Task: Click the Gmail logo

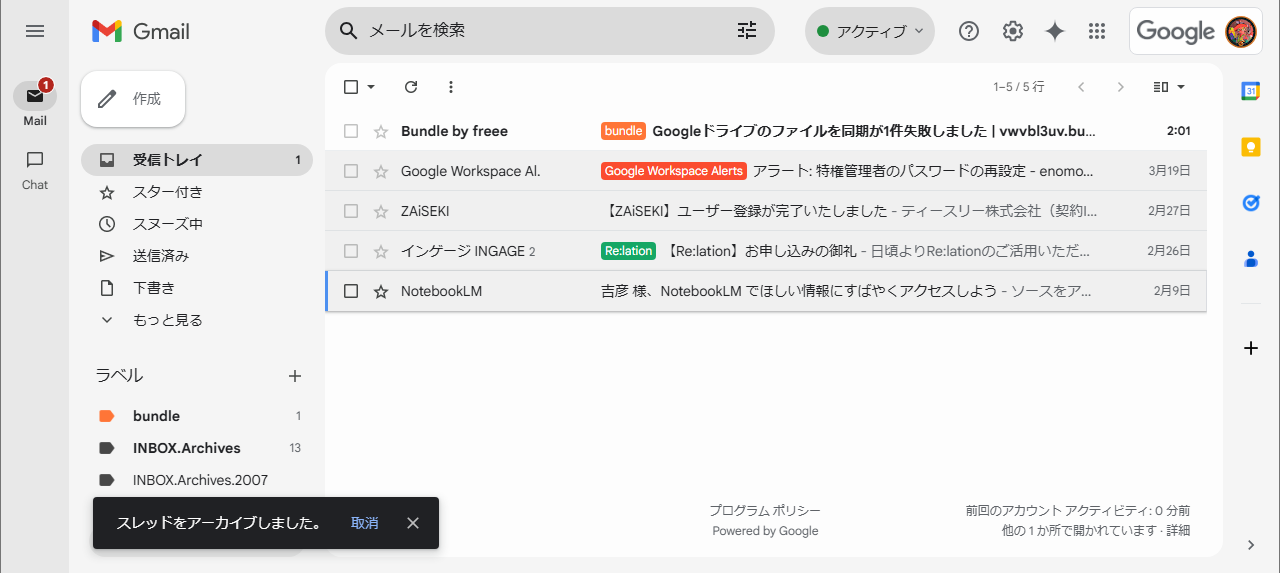Action: [x=141, y=31]
